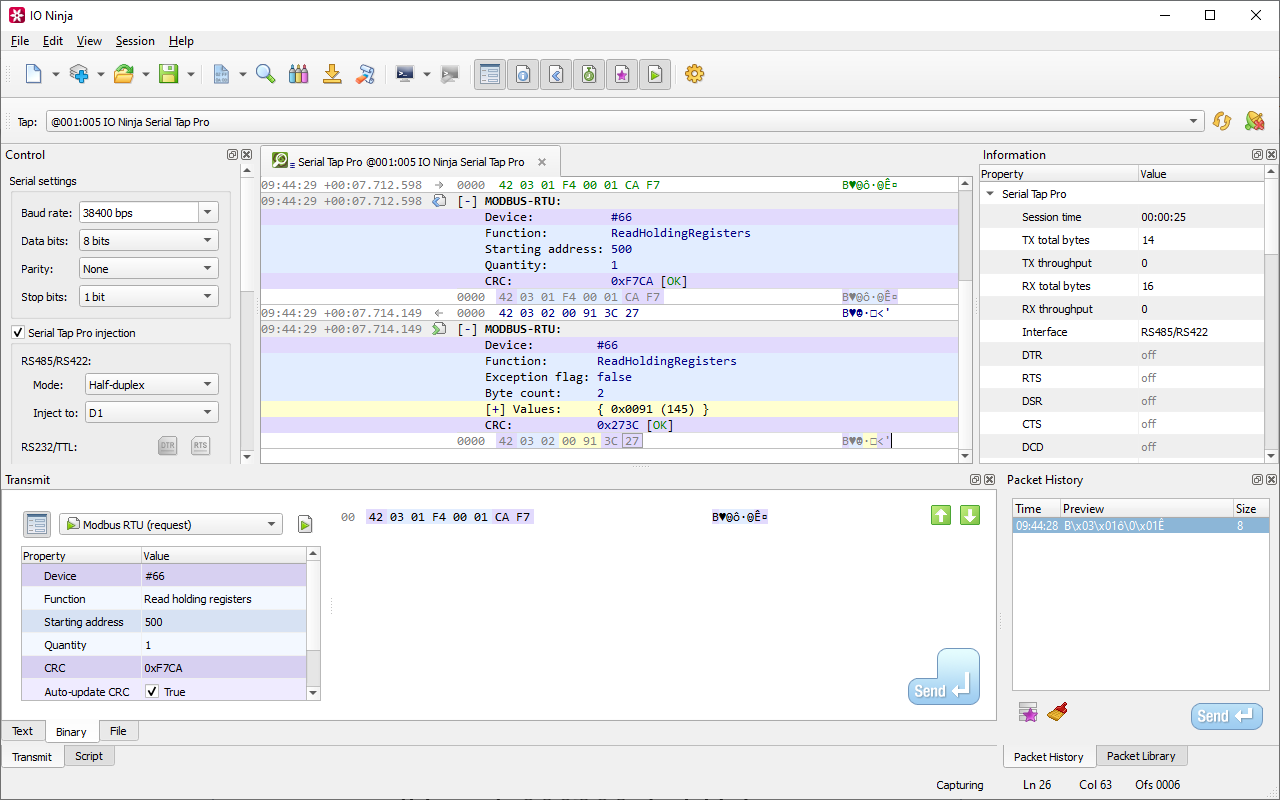1280x800 pixels.
Task: Open the Modbus RTU (request) template dropdown
Action: tap(171, 524)
